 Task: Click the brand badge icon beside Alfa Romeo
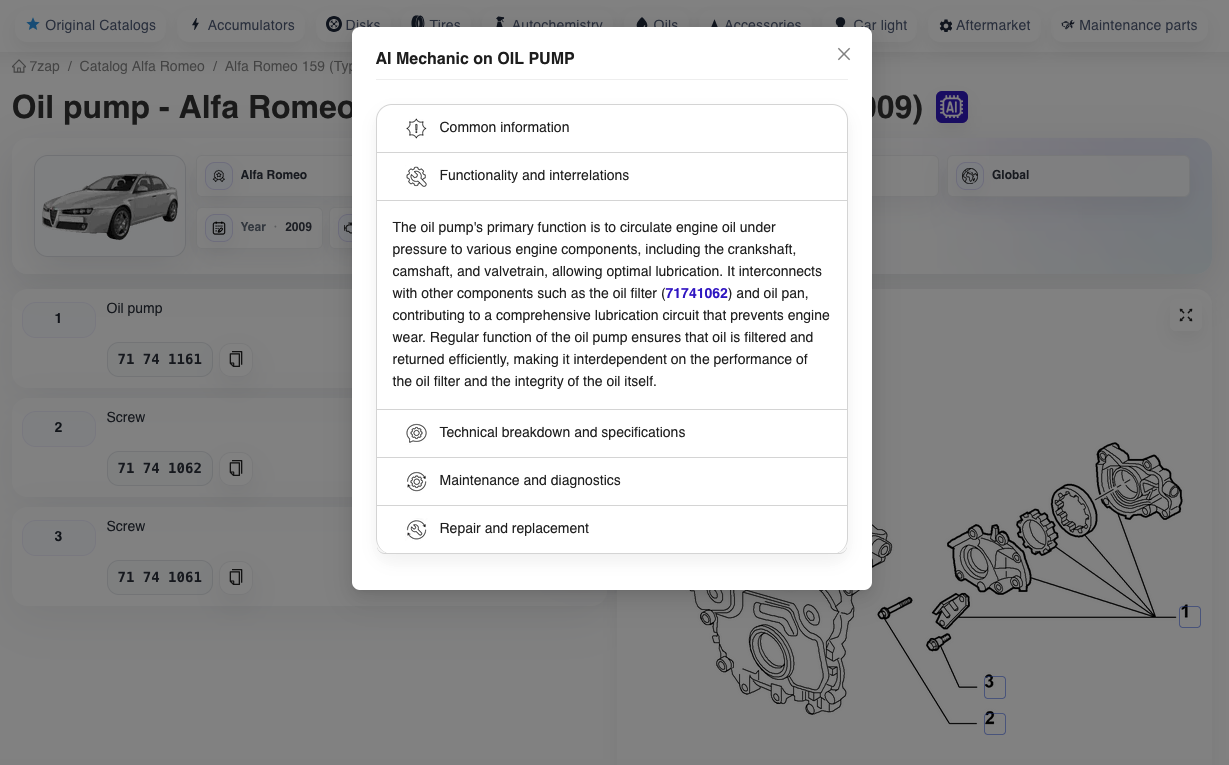[218, 176]
